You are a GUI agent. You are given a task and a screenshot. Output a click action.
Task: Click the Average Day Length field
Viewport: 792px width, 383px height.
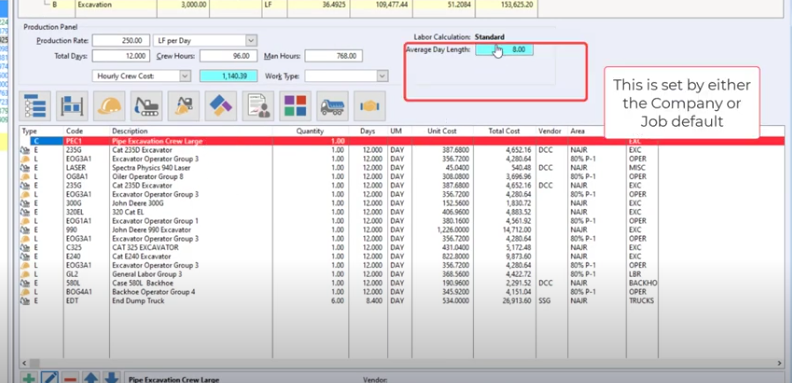[x=504, y=50]
